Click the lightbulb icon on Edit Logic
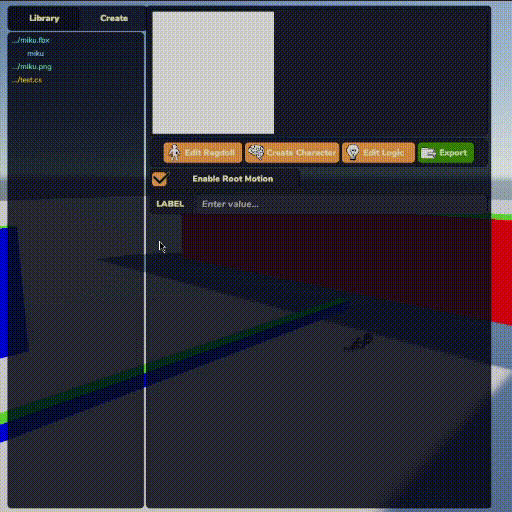Image resolution: width=512 pixels, height=512 pixels. click(353, 153)
